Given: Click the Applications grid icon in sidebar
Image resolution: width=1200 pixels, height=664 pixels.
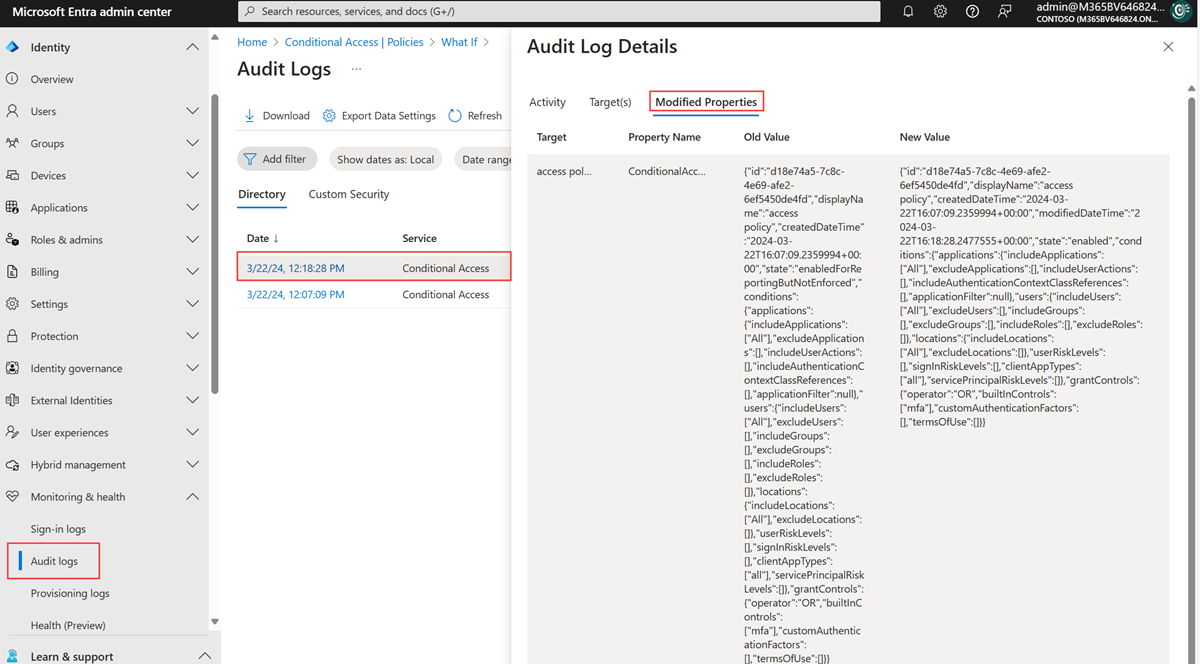Looking at the screenshot, I should [12, 207].
